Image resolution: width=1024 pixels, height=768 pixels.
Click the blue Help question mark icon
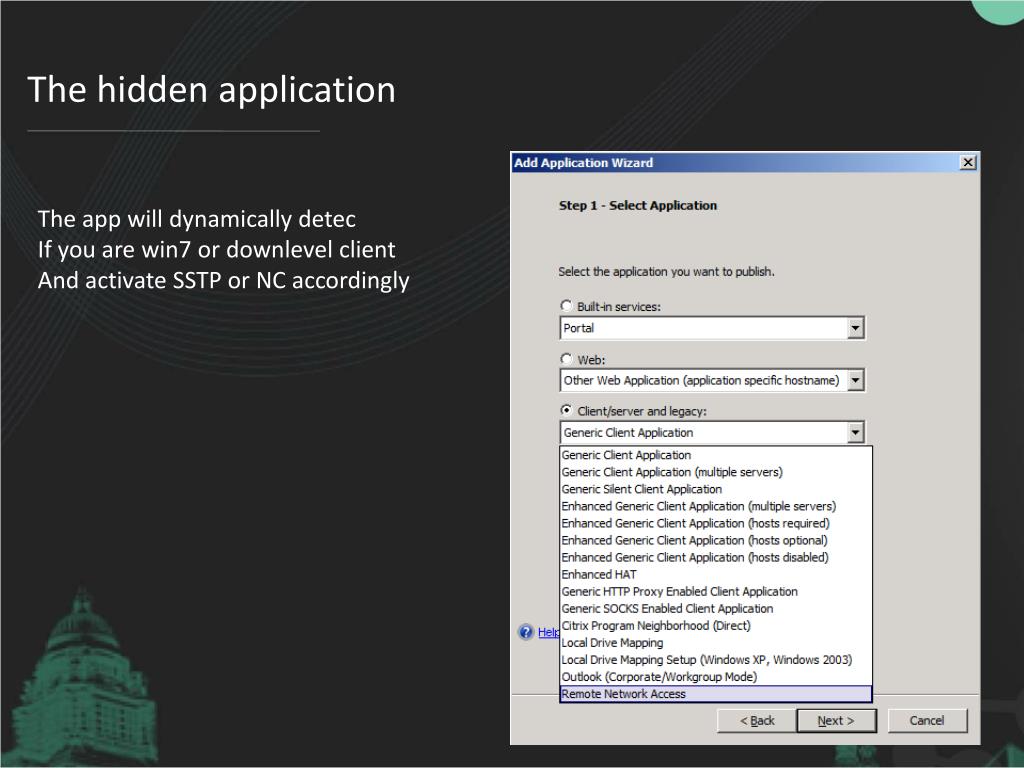(526, 632)
